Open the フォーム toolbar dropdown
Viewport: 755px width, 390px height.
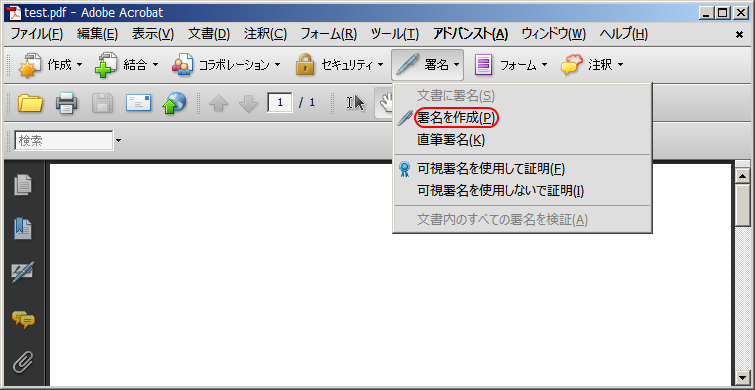click(511, 65)
